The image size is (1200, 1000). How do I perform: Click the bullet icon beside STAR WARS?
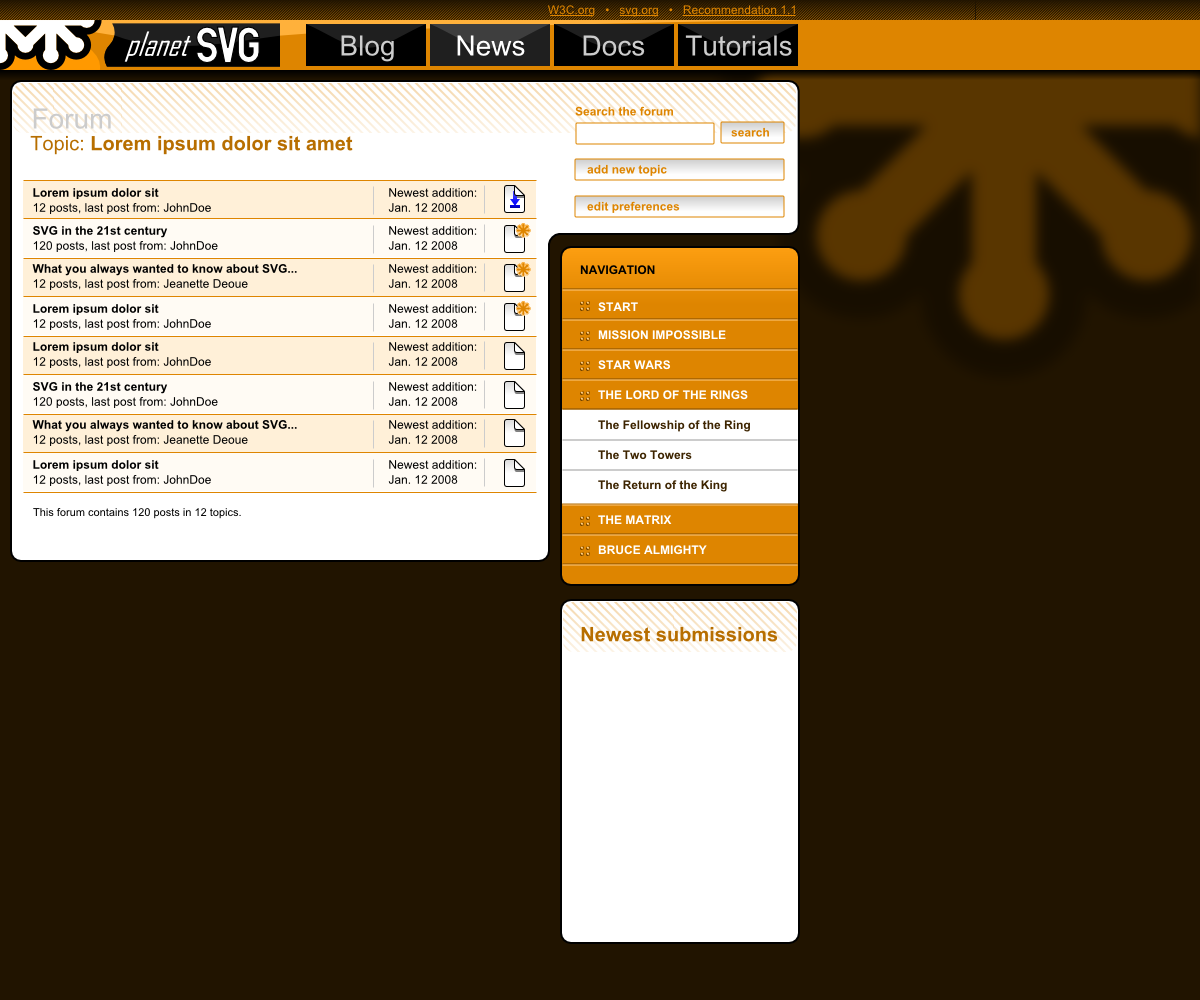tap(585, 365)
